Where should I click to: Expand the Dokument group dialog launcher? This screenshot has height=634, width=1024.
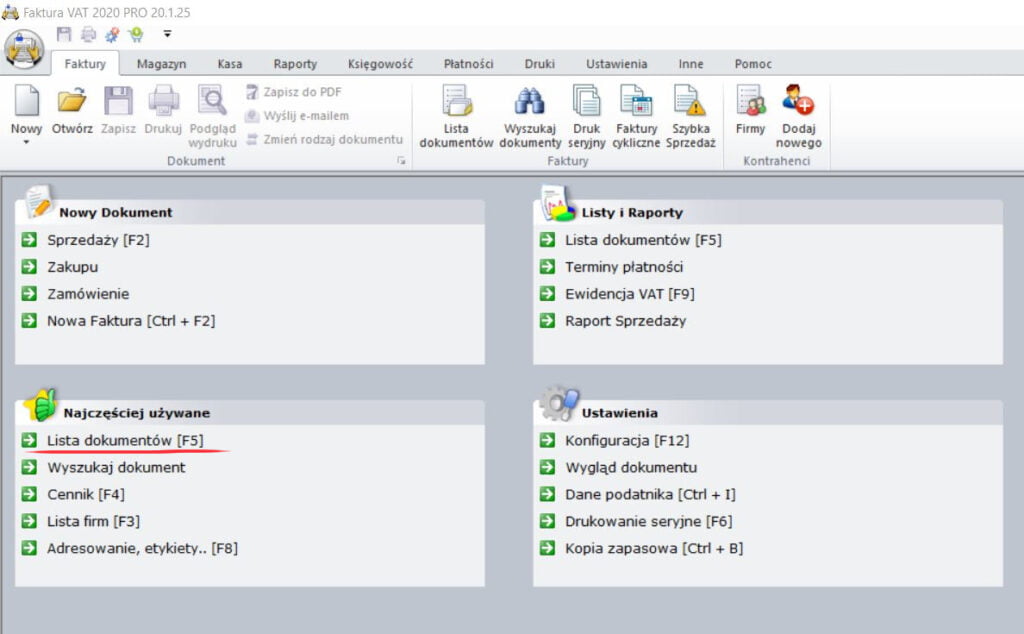(402, 161)
